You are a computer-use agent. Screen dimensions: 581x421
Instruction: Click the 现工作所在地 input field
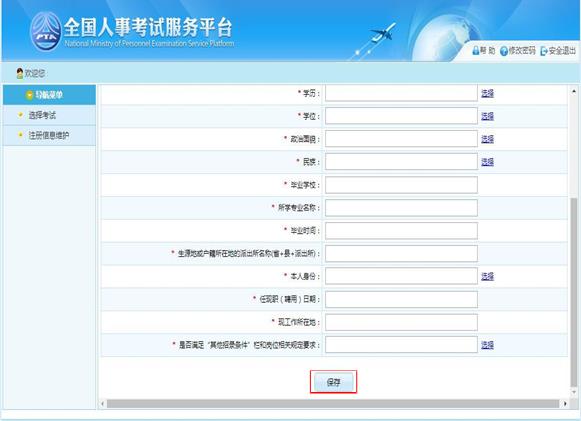click(x=401, y=322)
